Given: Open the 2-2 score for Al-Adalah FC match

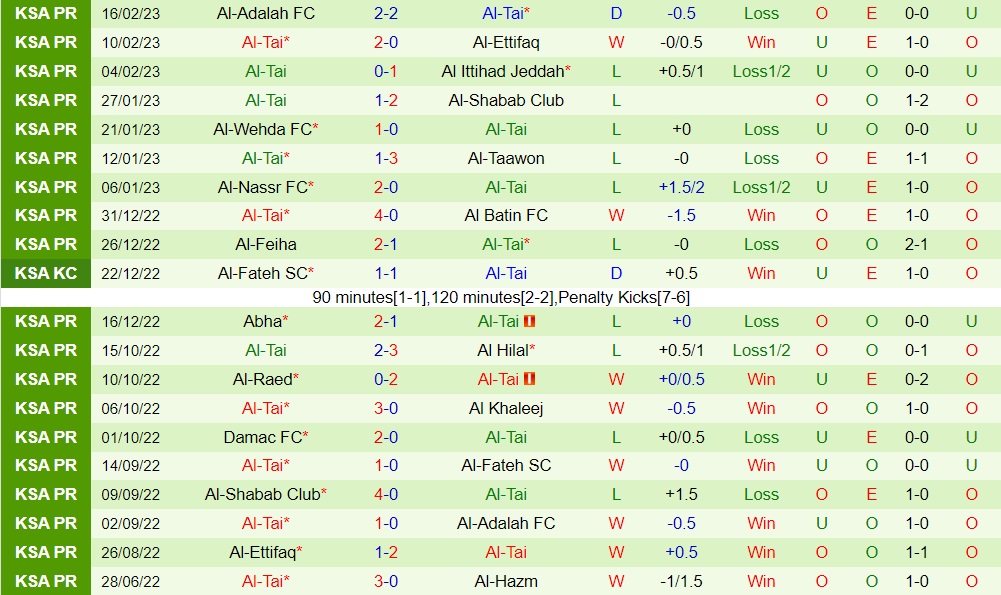Looking at the screenshot, I should (386, 13).
